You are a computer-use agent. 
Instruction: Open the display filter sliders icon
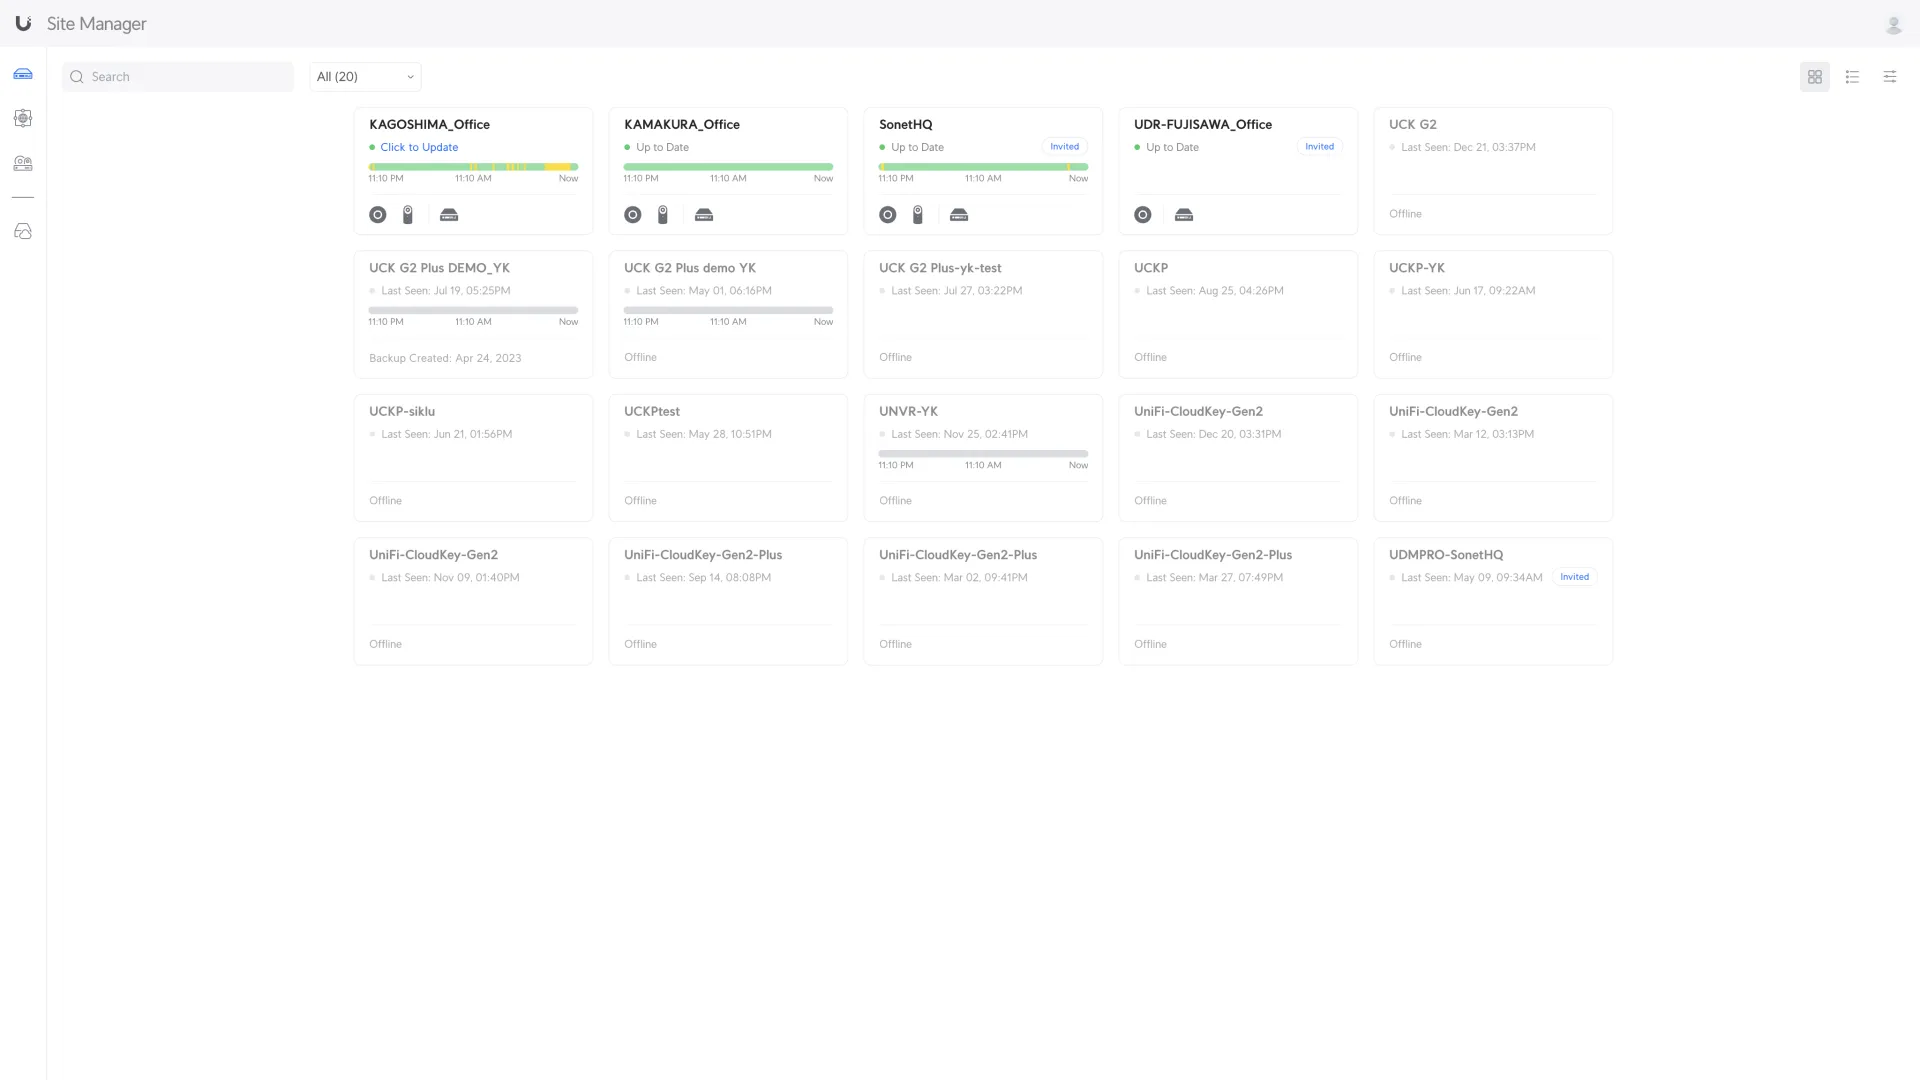1889,77
